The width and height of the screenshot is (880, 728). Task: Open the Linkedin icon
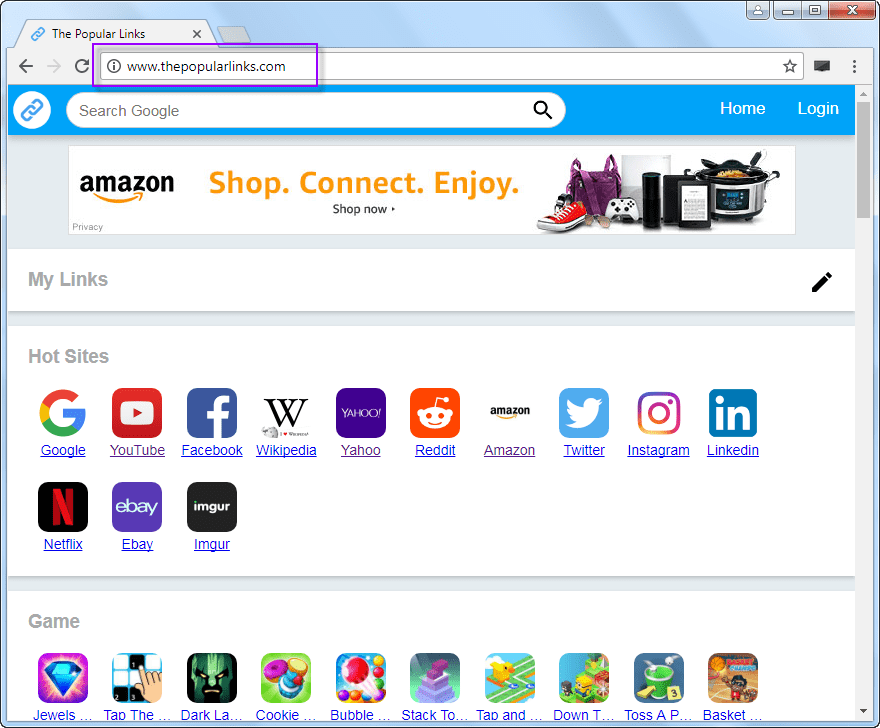tap(733, 413)
